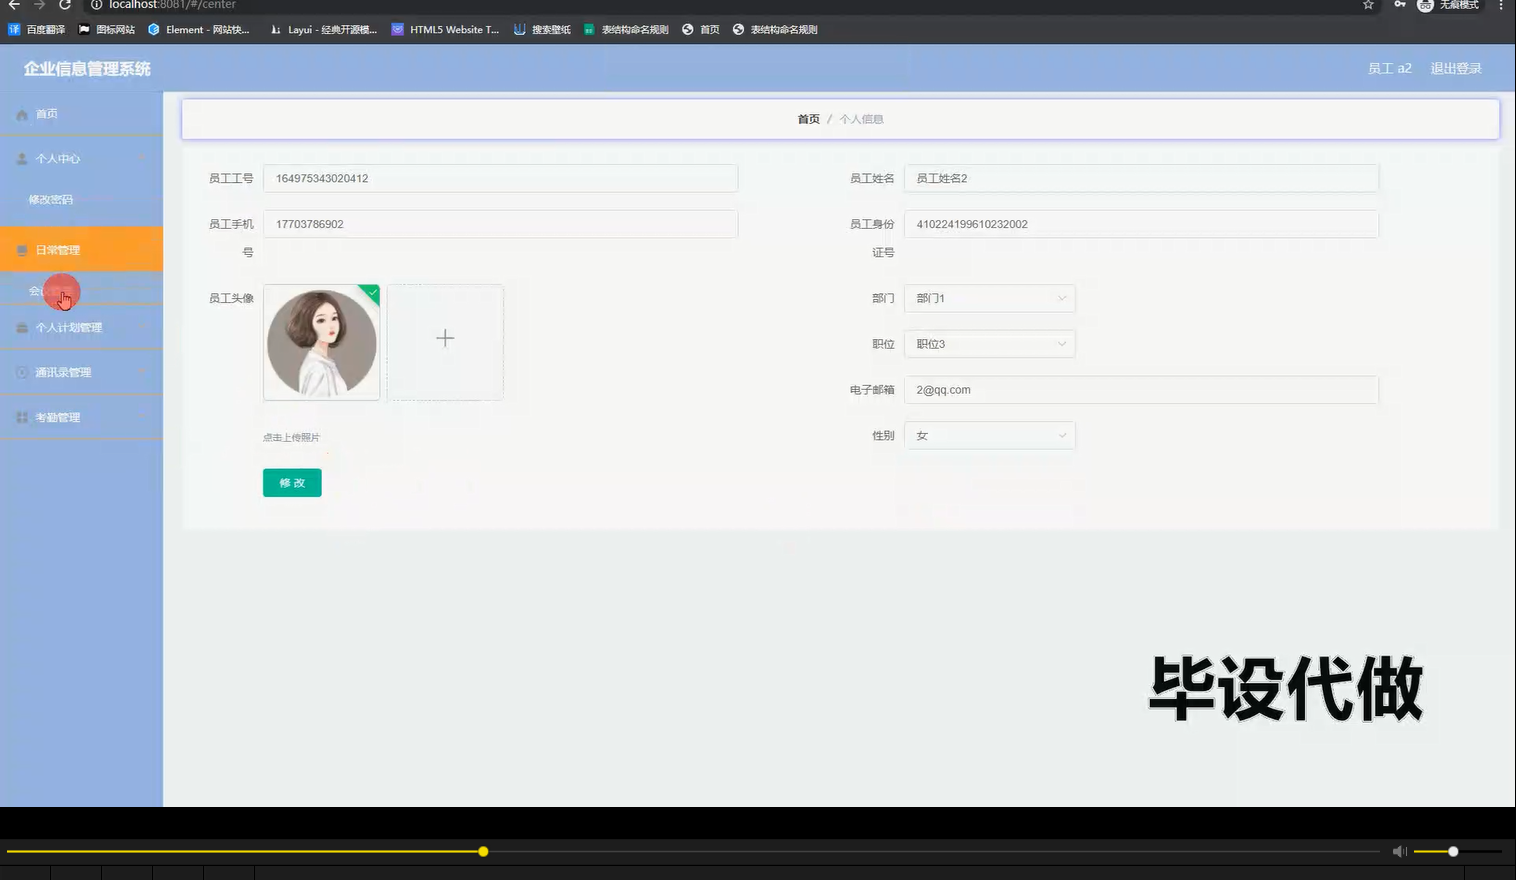Click the 修改 modify button
1516x880 pixels.
coord(291,482)
